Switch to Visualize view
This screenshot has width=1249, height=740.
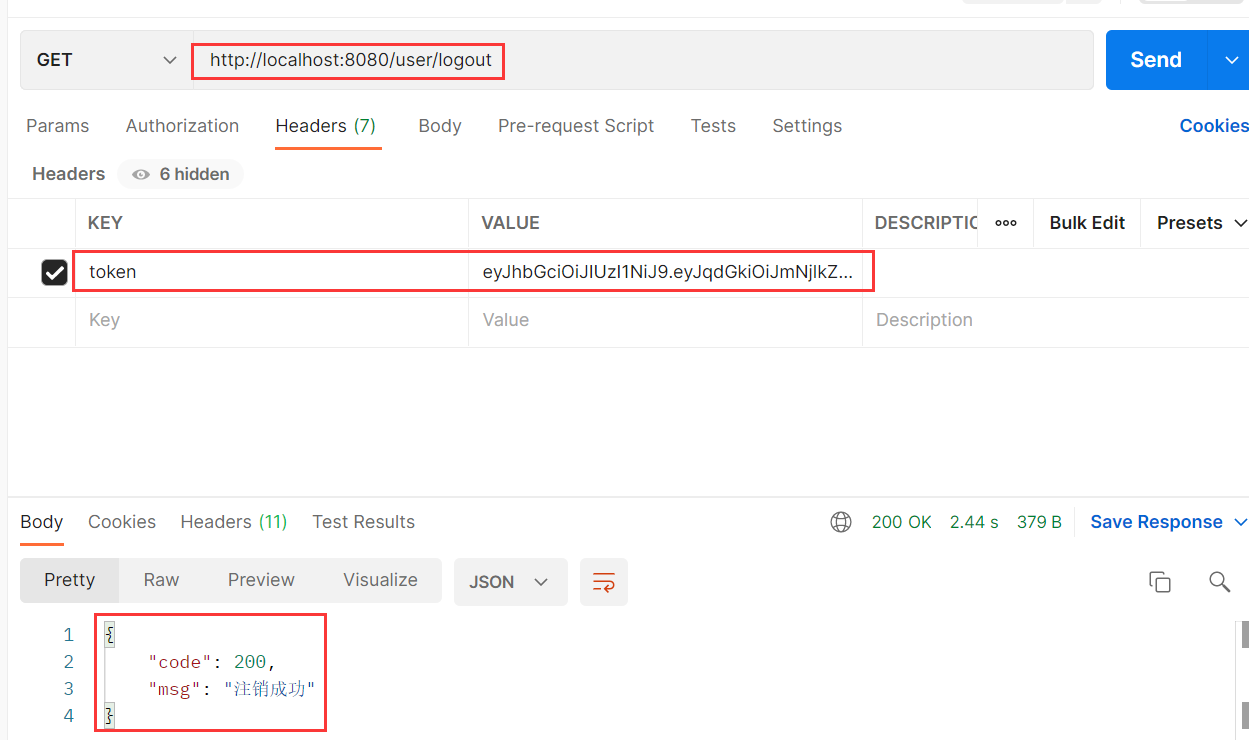380,580
